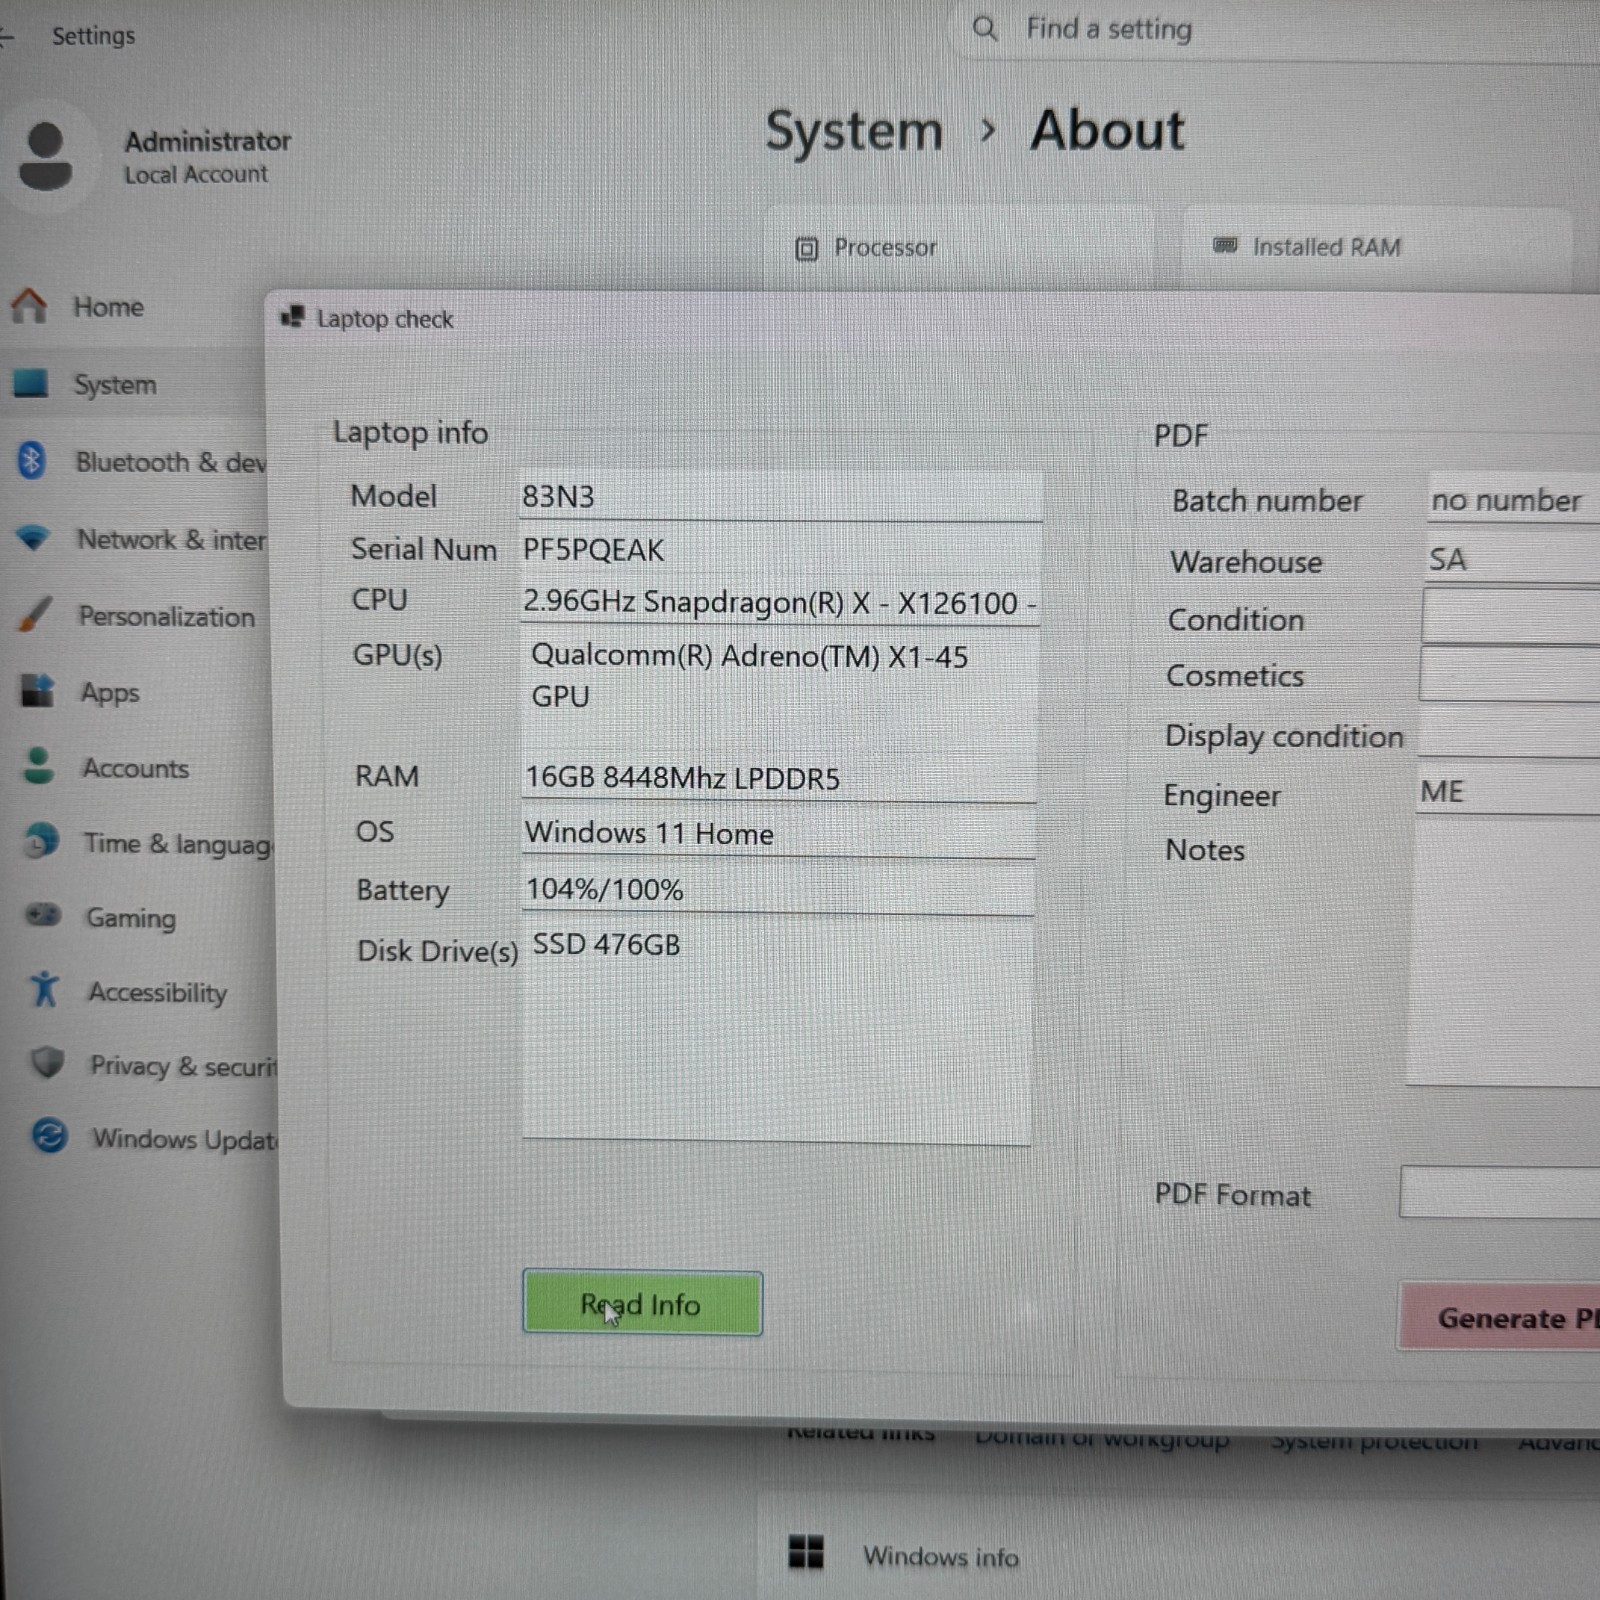Click the Read Info button
The image size is (1600, 1600).
tap(642, 1304)
